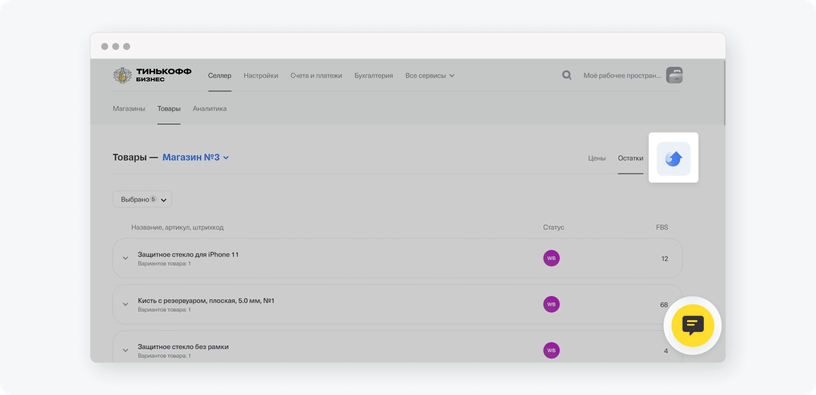The width and height of the screenshot is (816, 395).
Task: Click the WB badge for the brush product
Action: pyautogui.click(x=552, y=304)
